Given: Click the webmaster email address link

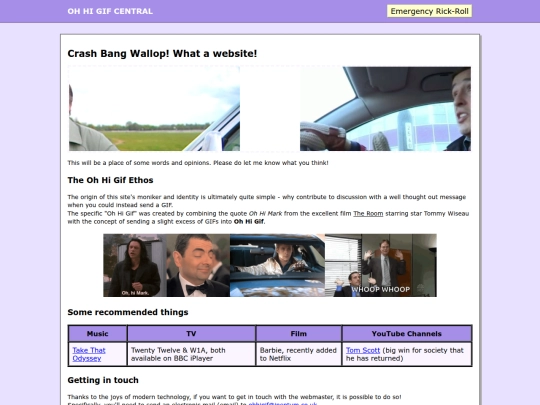Looking at the screenshot, I should point(283,403).
